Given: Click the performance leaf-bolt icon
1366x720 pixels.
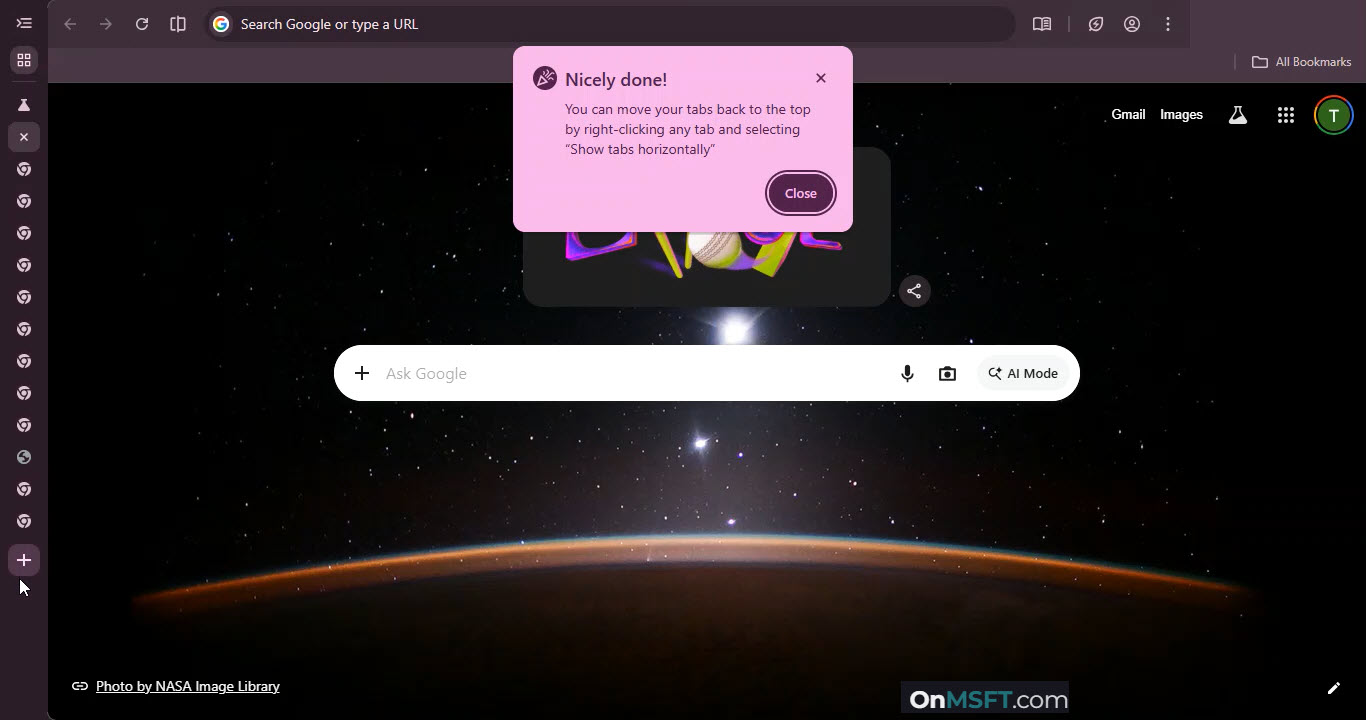Looking at the screenshot, I should [1096, 24].
